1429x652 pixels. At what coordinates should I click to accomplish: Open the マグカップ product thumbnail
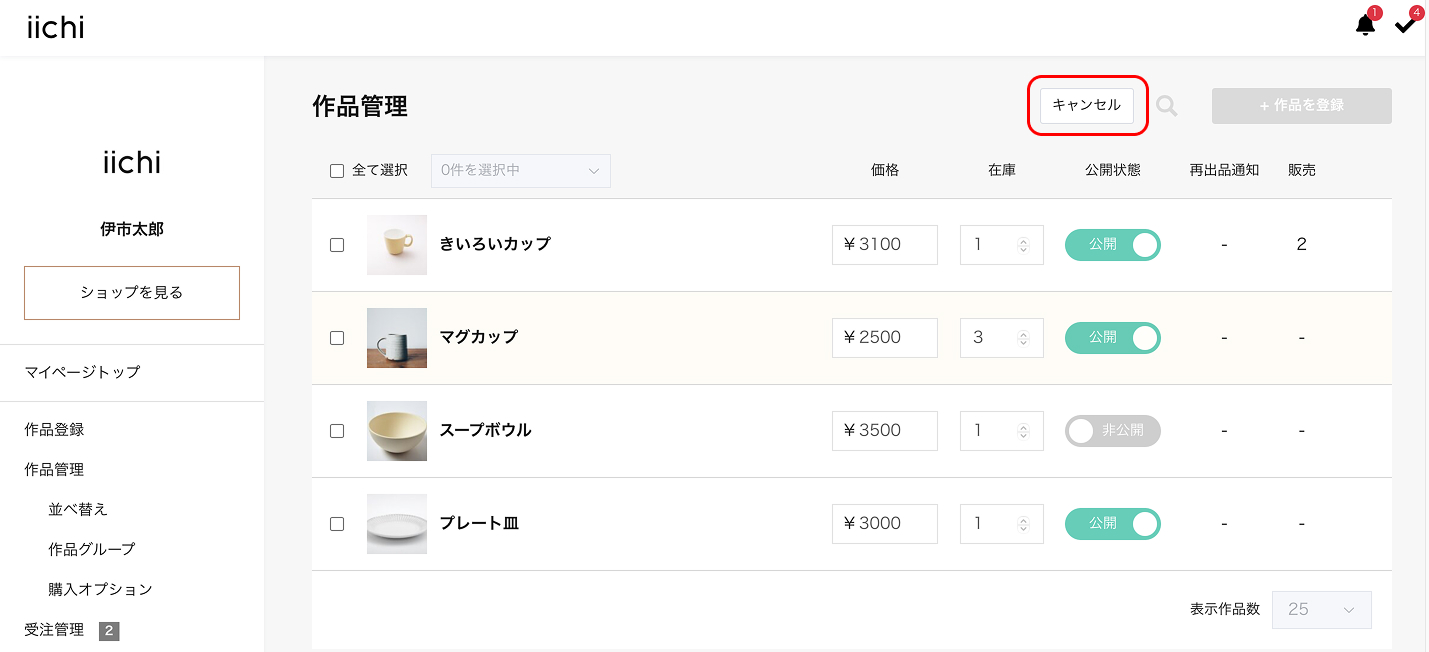click(x=397, y=338)
